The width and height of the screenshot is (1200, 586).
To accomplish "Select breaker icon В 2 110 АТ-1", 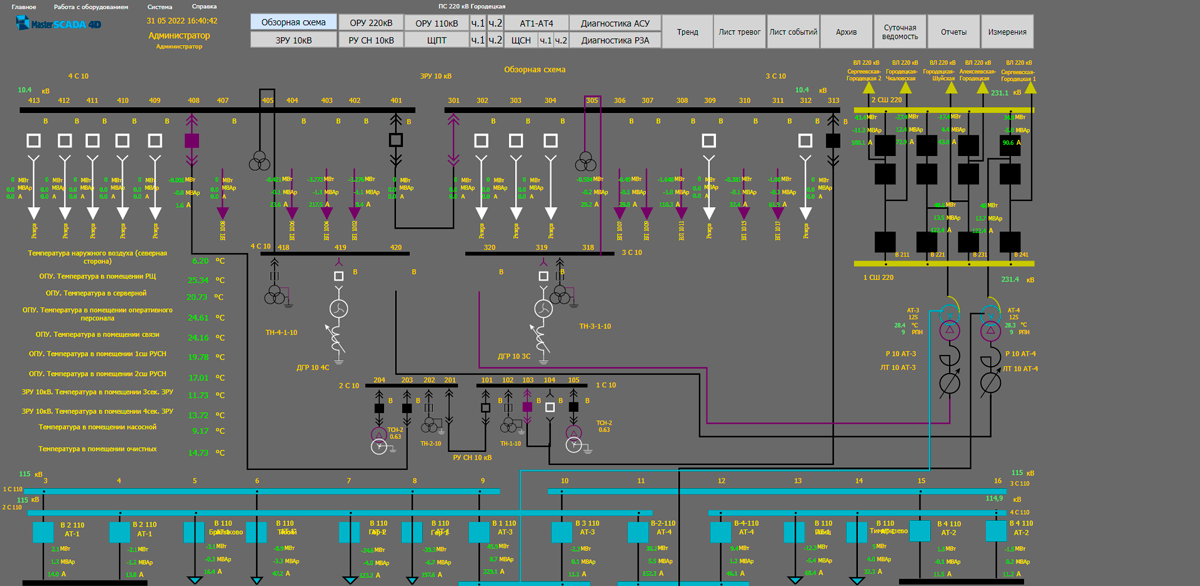I will click(43, 530).
